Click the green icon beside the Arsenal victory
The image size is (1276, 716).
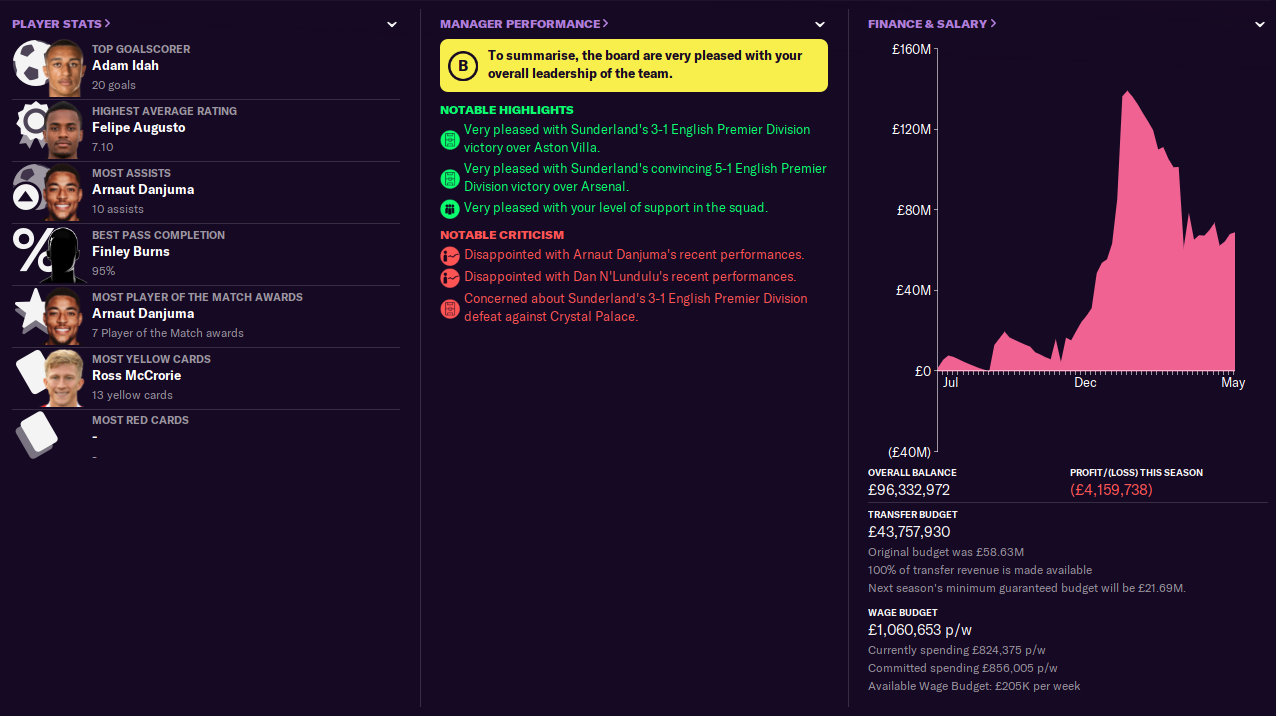[x=449, y=178]
